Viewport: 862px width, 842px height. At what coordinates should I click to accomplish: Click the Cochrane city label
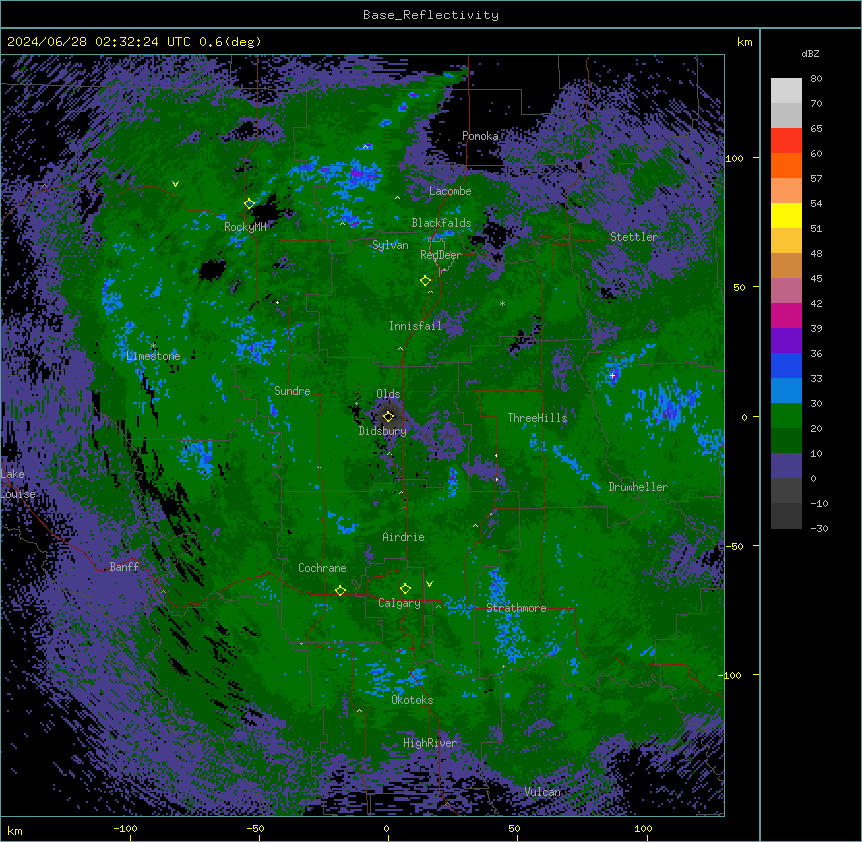pyautogui.click(x=322, y=568)
